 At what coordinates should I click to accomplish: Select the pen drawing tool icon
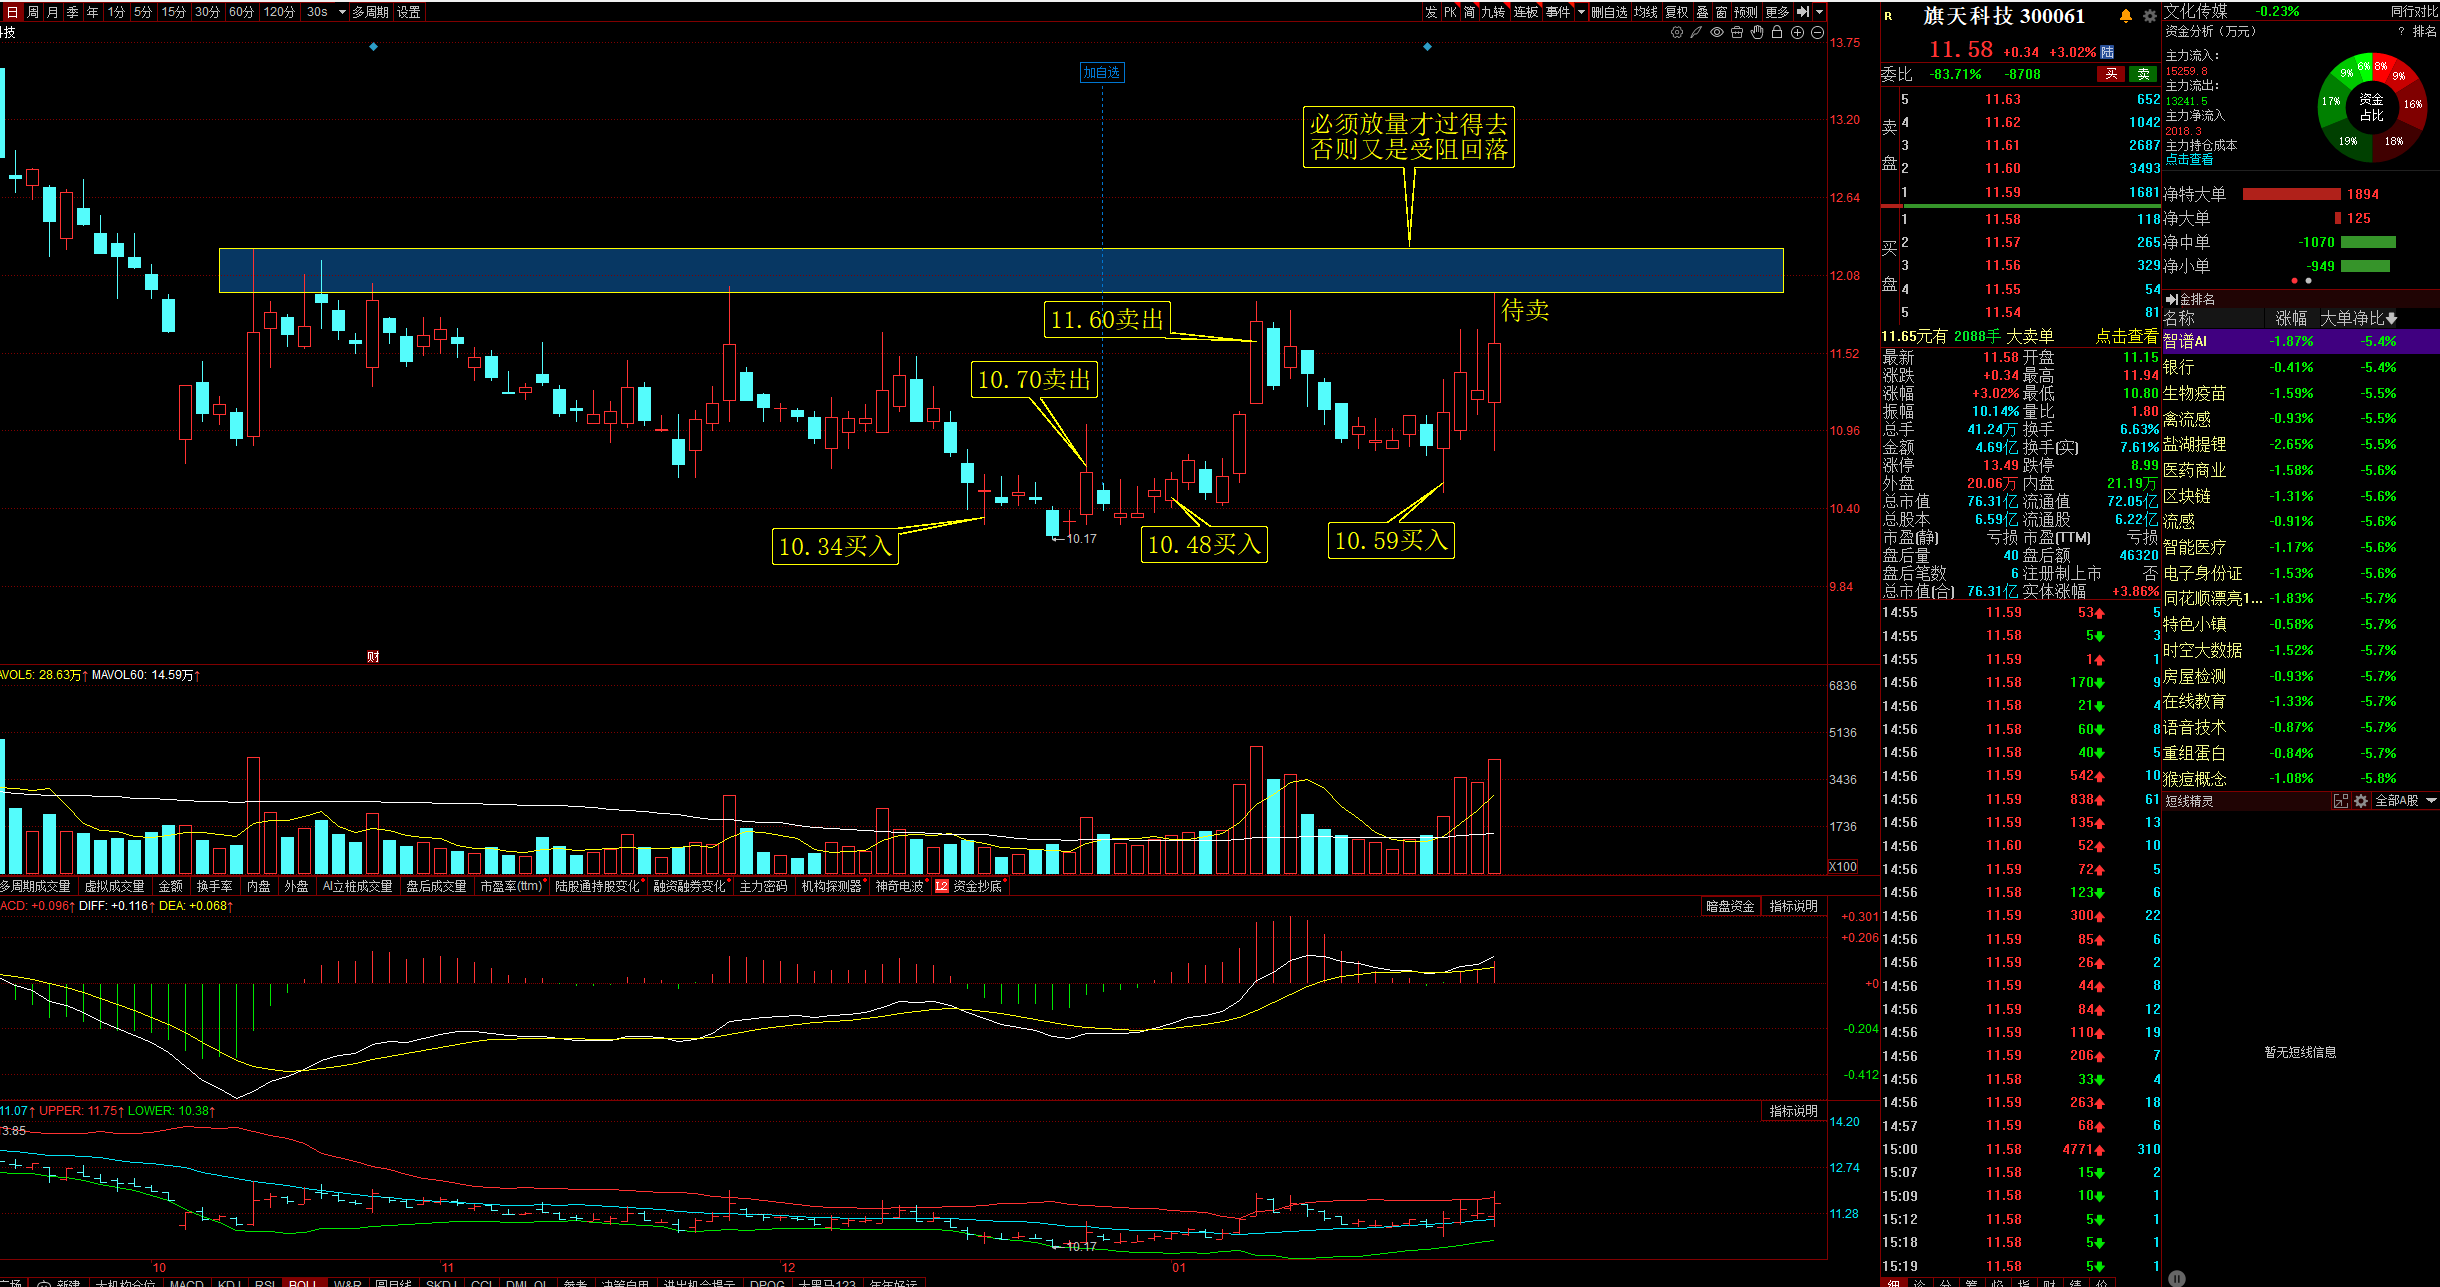tap(1696, 33)
